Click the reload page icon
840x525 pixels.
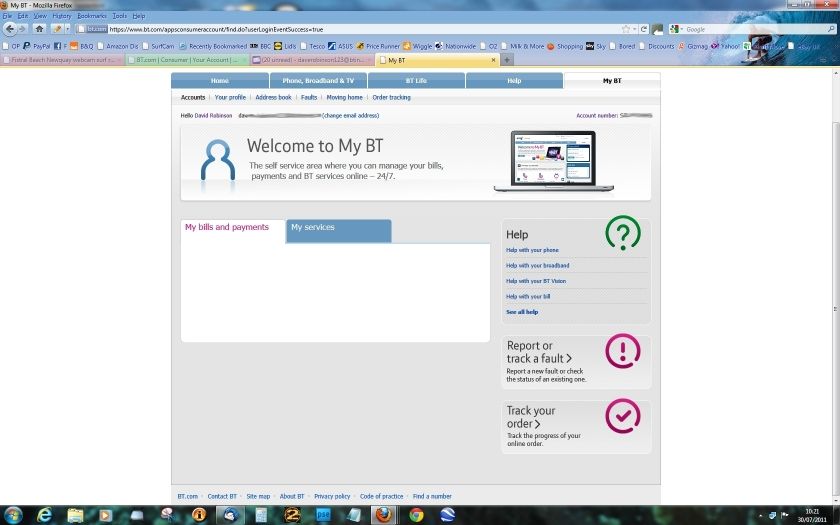click(x=644, y=29)
